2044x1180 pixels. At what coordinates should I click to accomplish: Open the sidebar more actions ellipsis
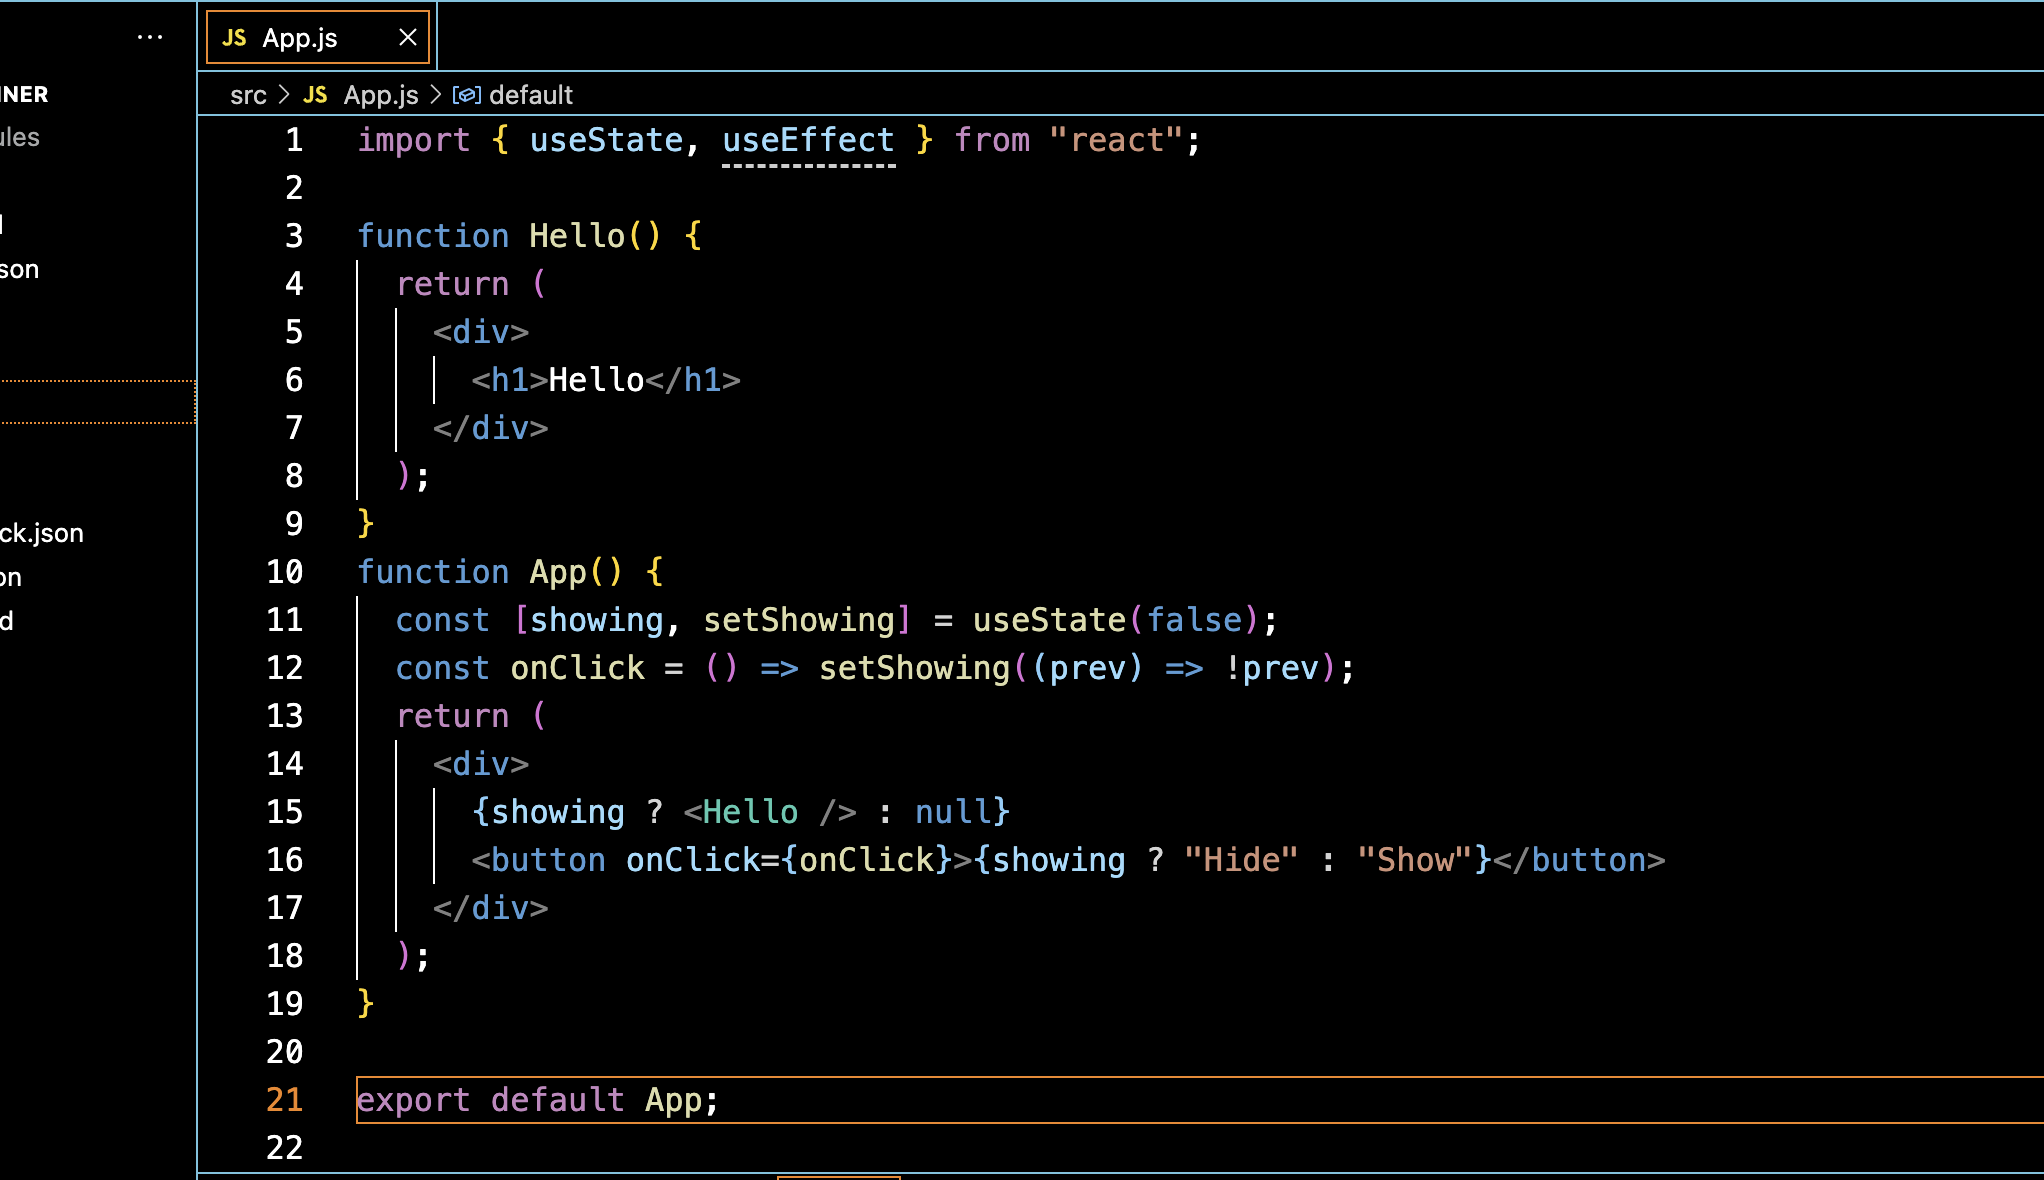150,38
